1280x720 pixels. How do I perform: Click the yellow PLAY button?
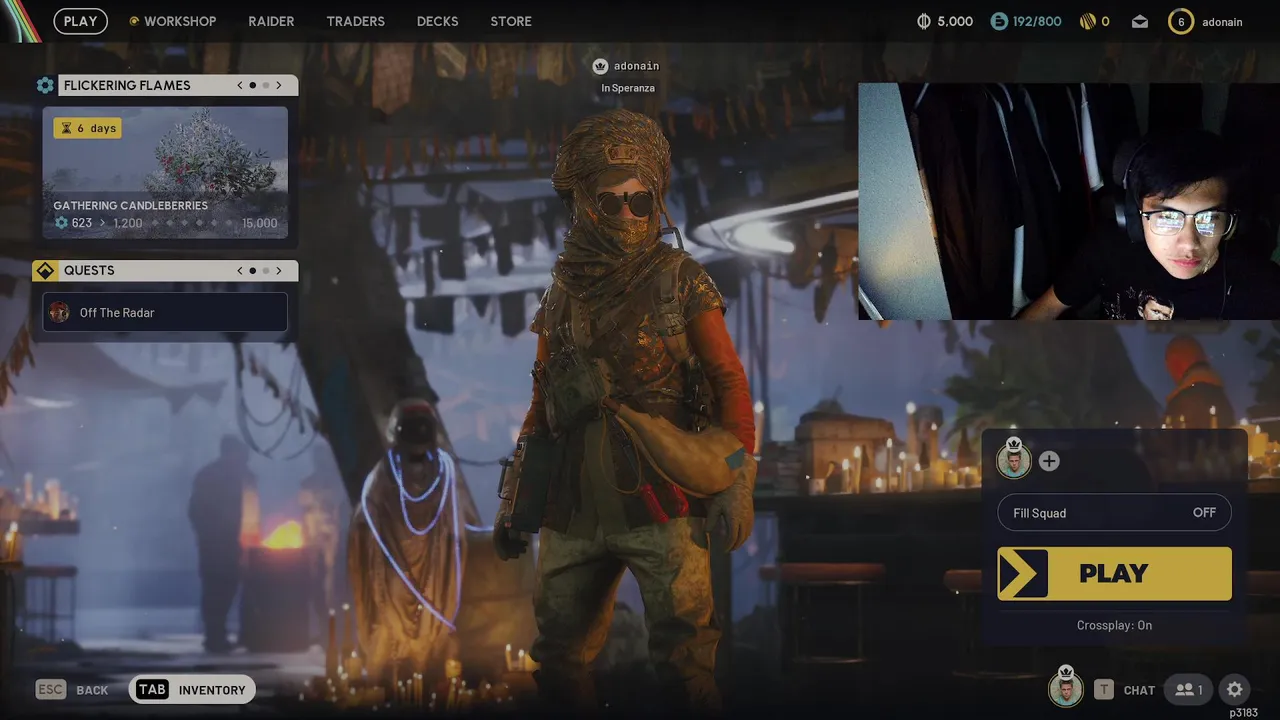tap(1114, 573)
